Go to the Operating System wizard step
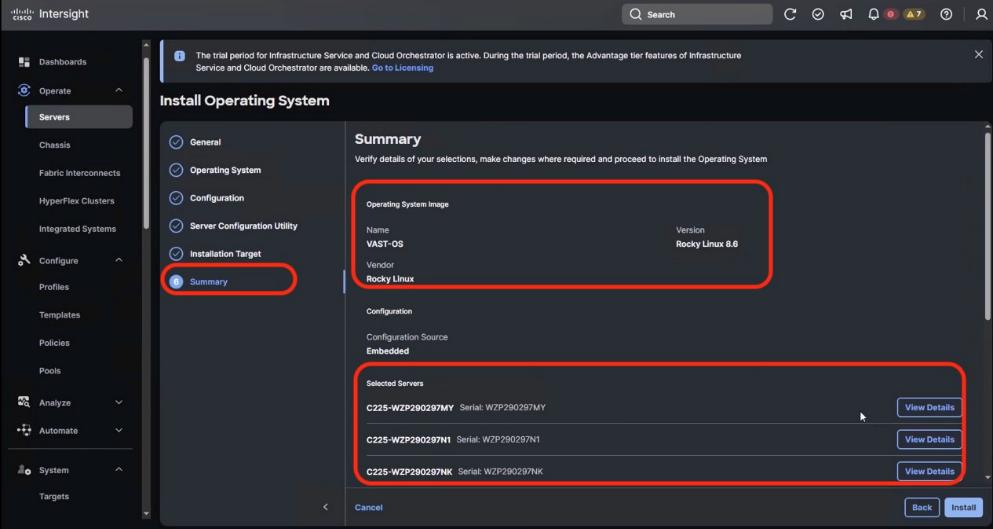 tap(225, 170)
